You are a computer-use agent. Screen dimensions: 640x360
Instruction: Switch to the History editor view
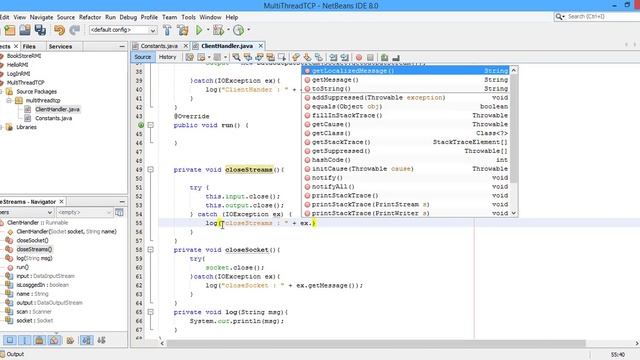tap(167, 57)
